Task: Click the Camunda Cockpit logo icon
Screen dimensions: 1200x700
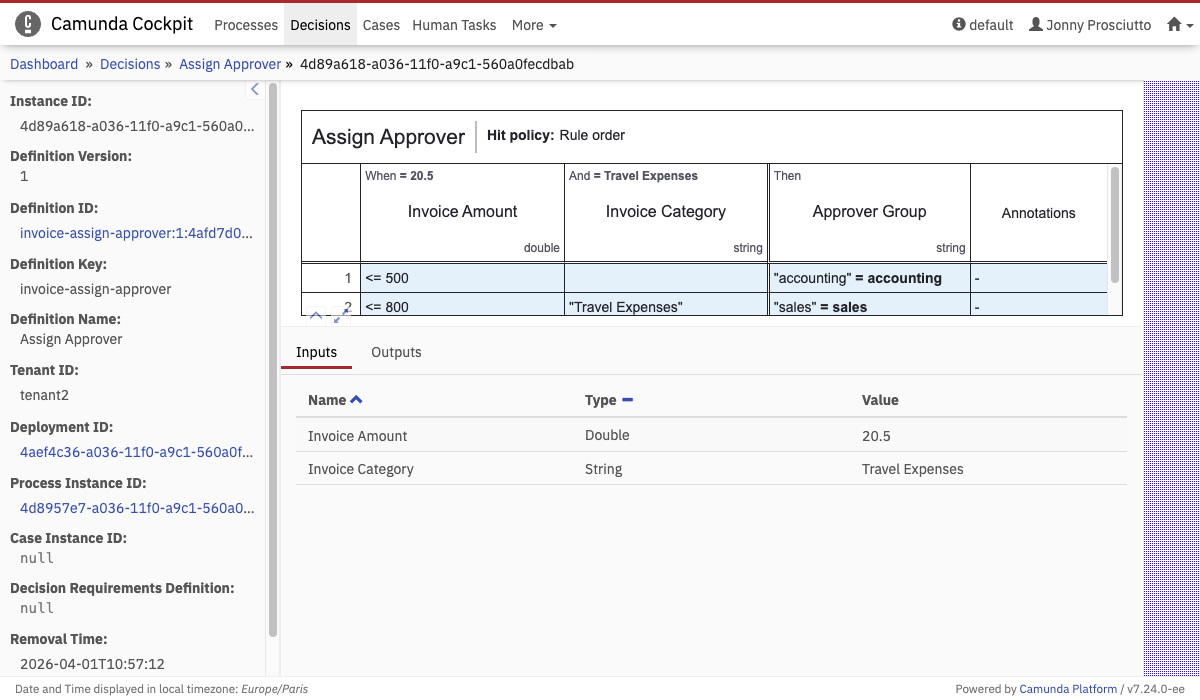Action: pos(28,24)
